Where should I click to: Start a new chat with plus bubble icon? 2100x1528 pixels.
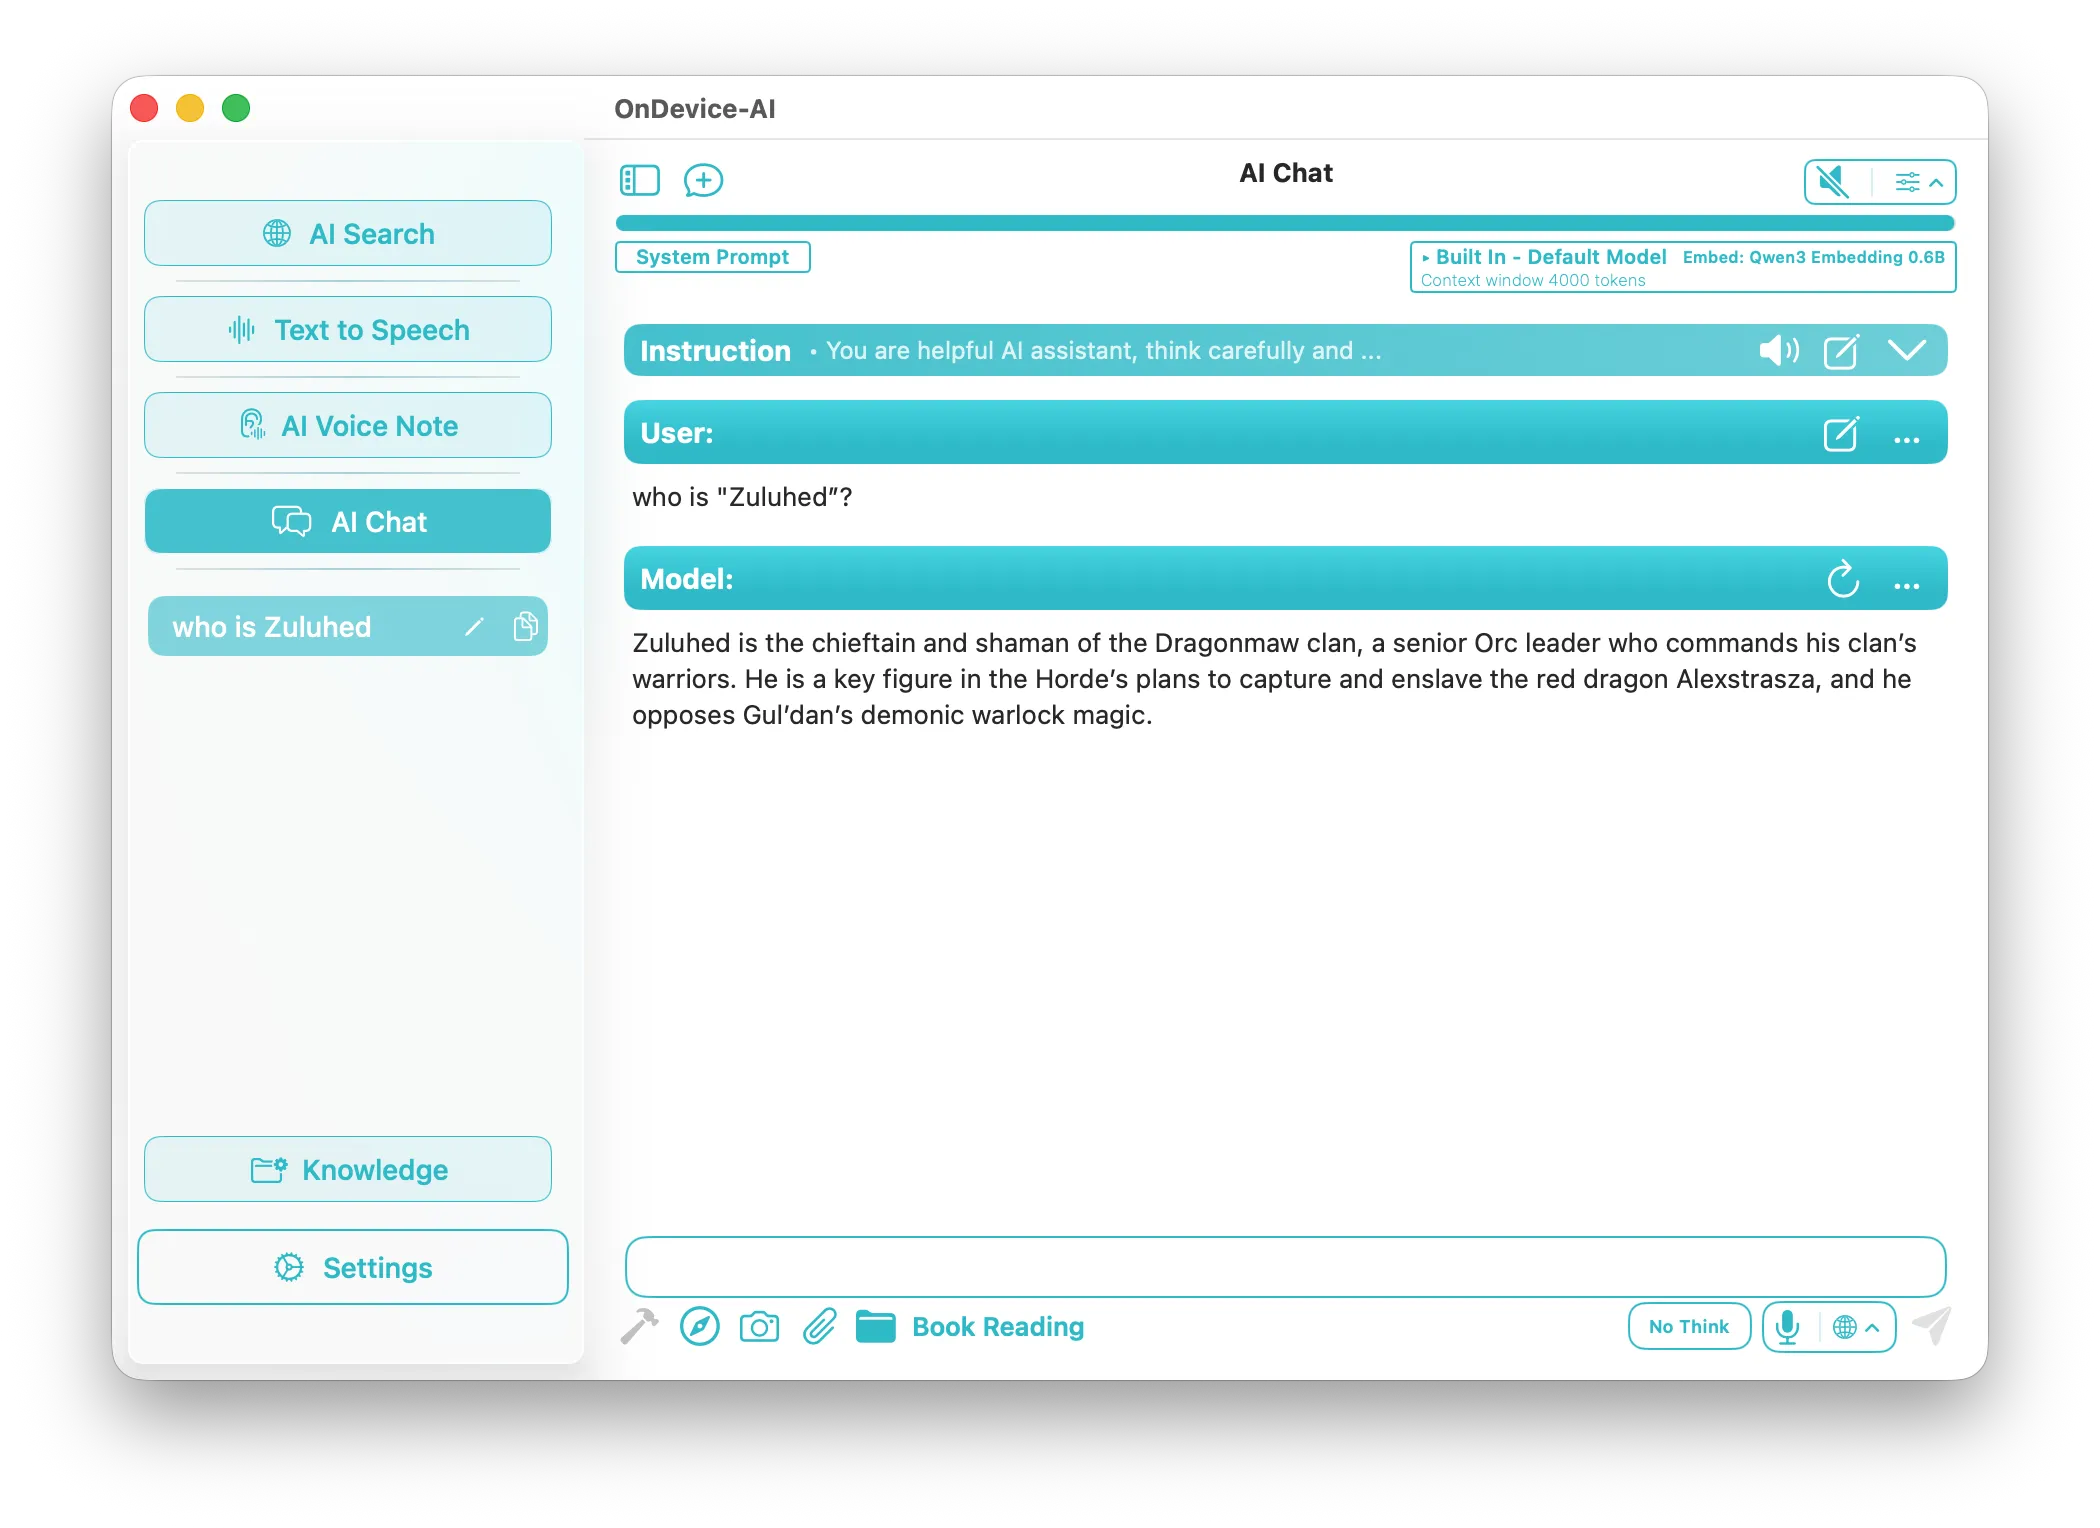tap(703, 181)
